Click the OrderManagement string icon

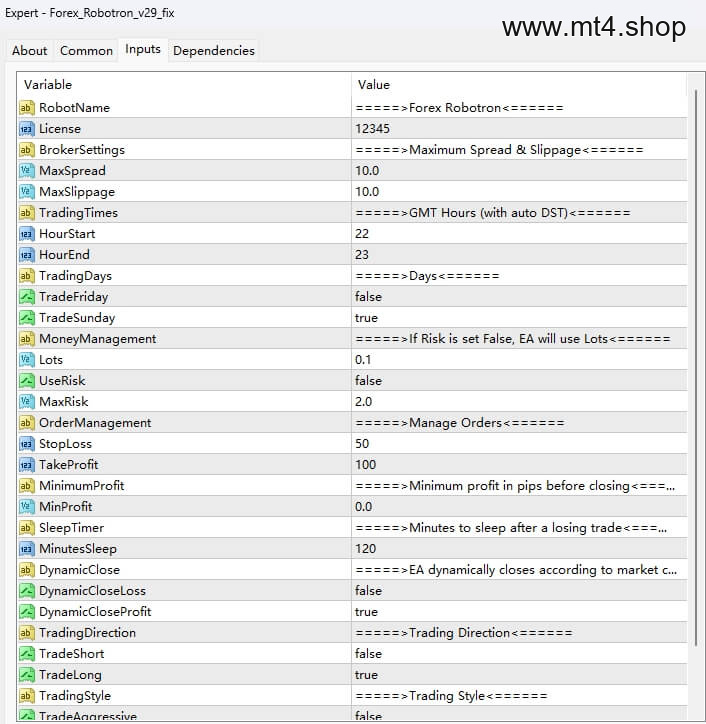[x=27, y=423]
